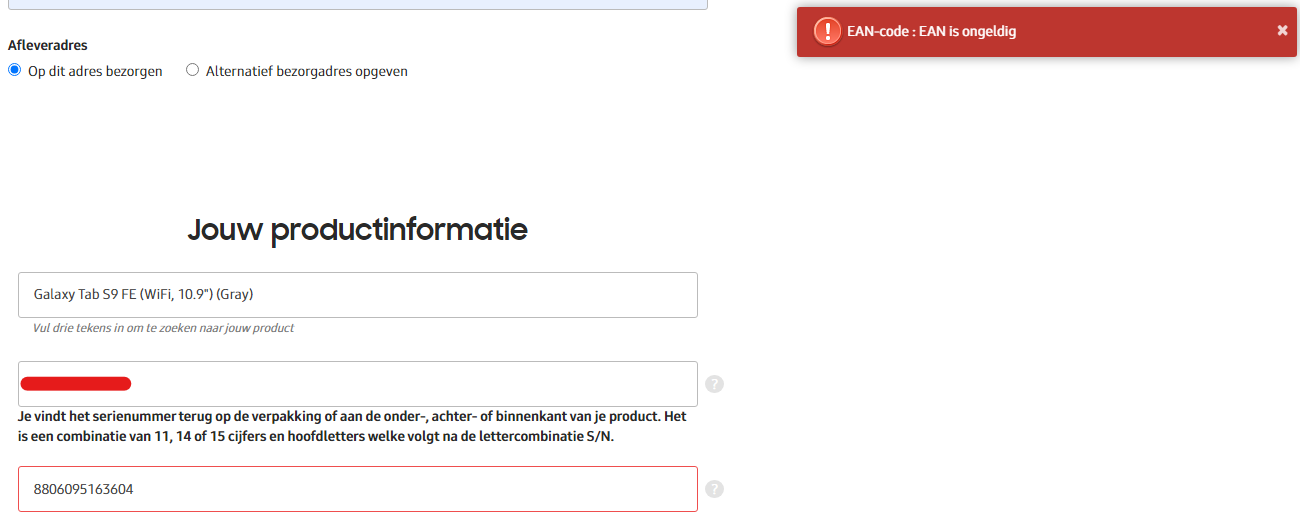The height and width of the screenshot is (521, 1300).
Task: Click the 'Op dit adres bezorgen' label text
Action: point(95,72)
